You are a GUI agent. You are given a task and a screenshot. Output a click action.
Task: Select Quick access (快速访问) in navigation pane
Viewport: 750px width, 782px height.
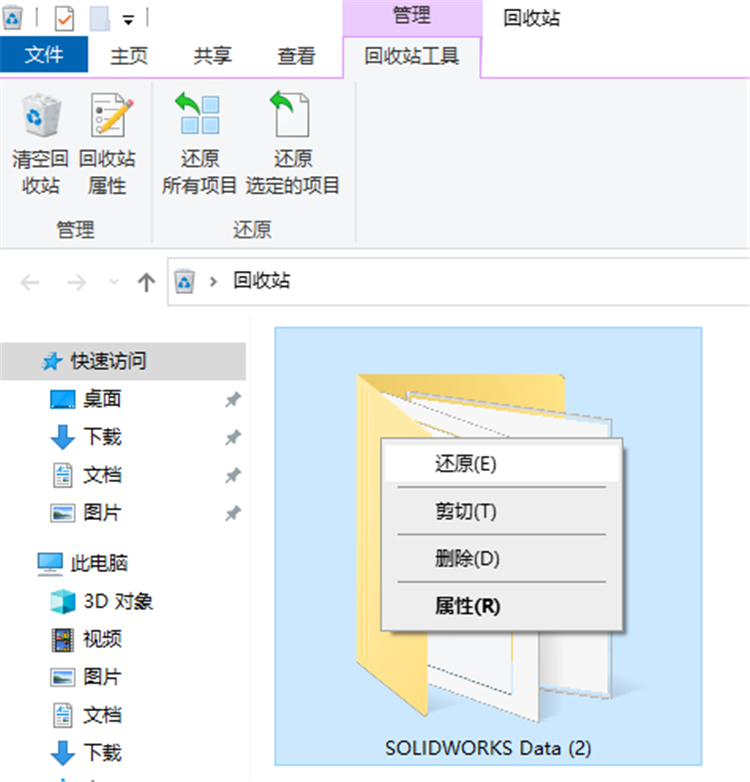123,361
